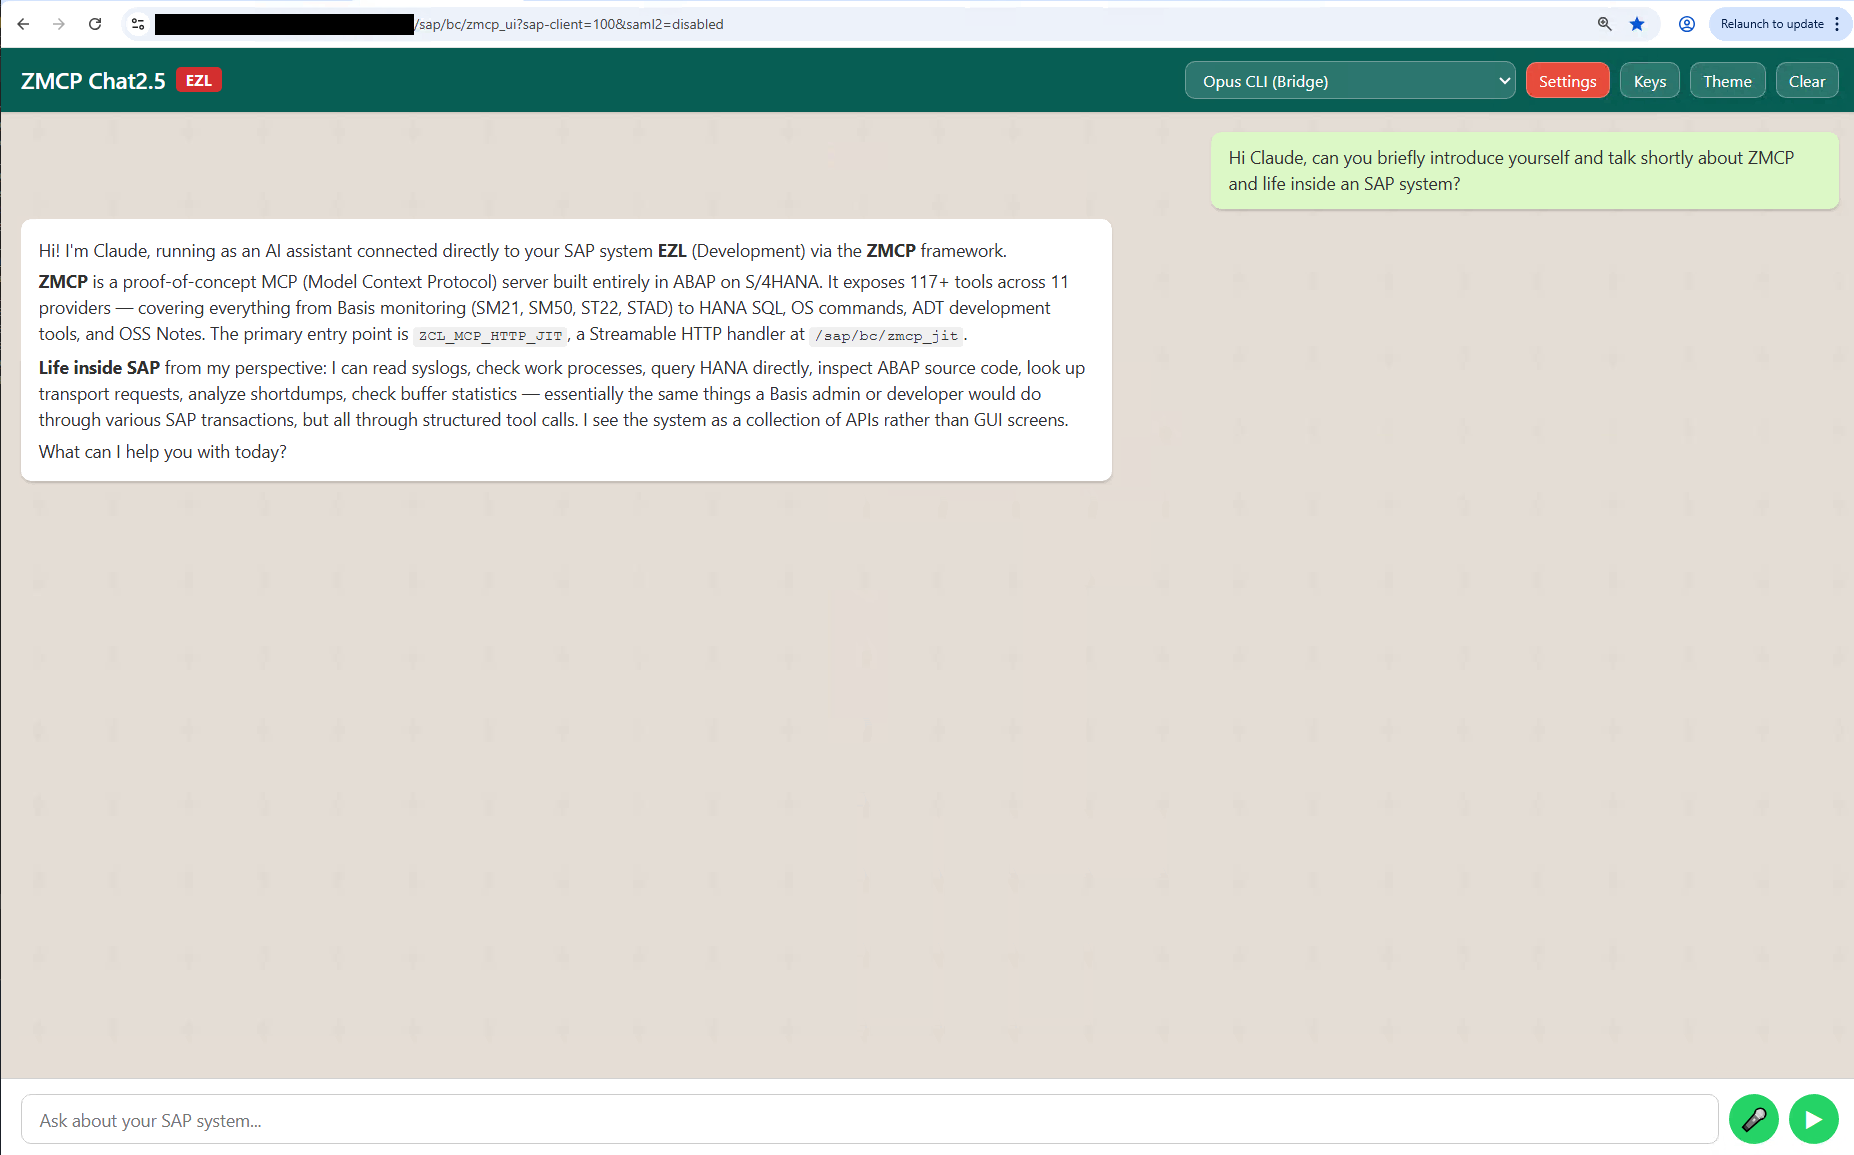Screen dimensions: 1854x1155
Task: Click the ZCL_MCP_HTTP_JIT code text
Action: point(490,336)
